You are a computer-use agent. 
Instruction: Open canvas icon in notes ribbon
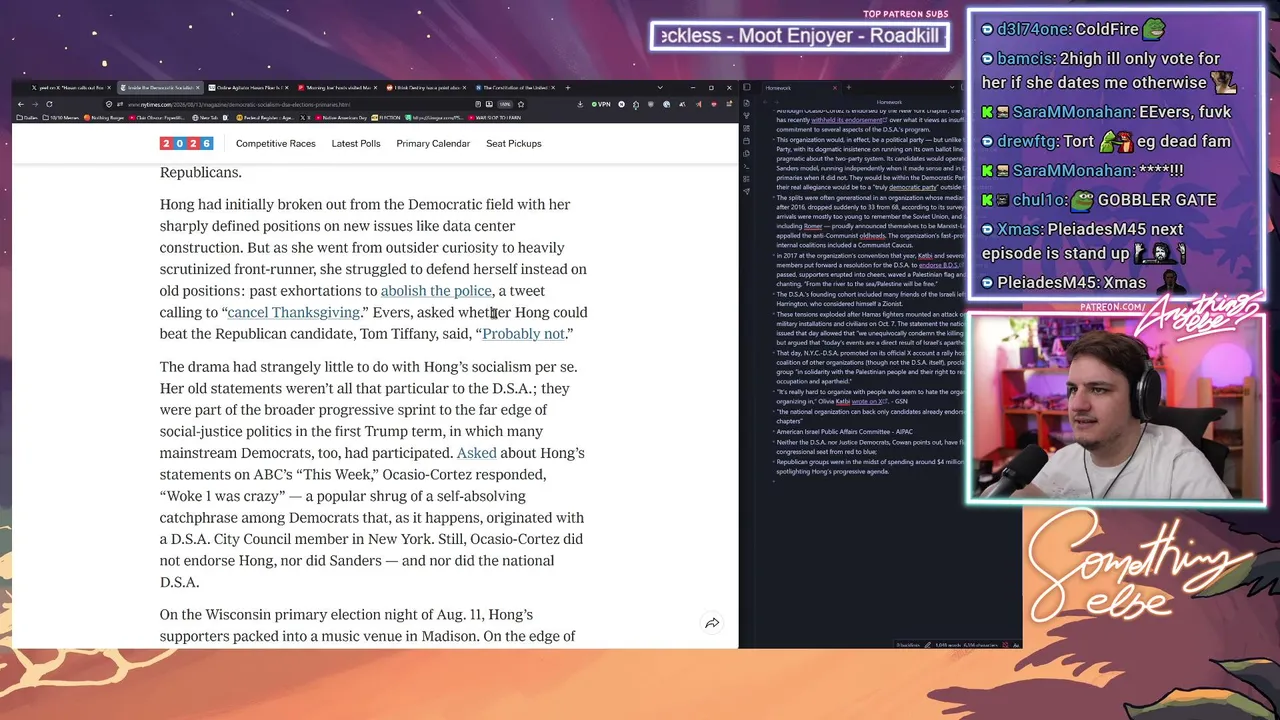pyautogui.click(x=747, y=128)
